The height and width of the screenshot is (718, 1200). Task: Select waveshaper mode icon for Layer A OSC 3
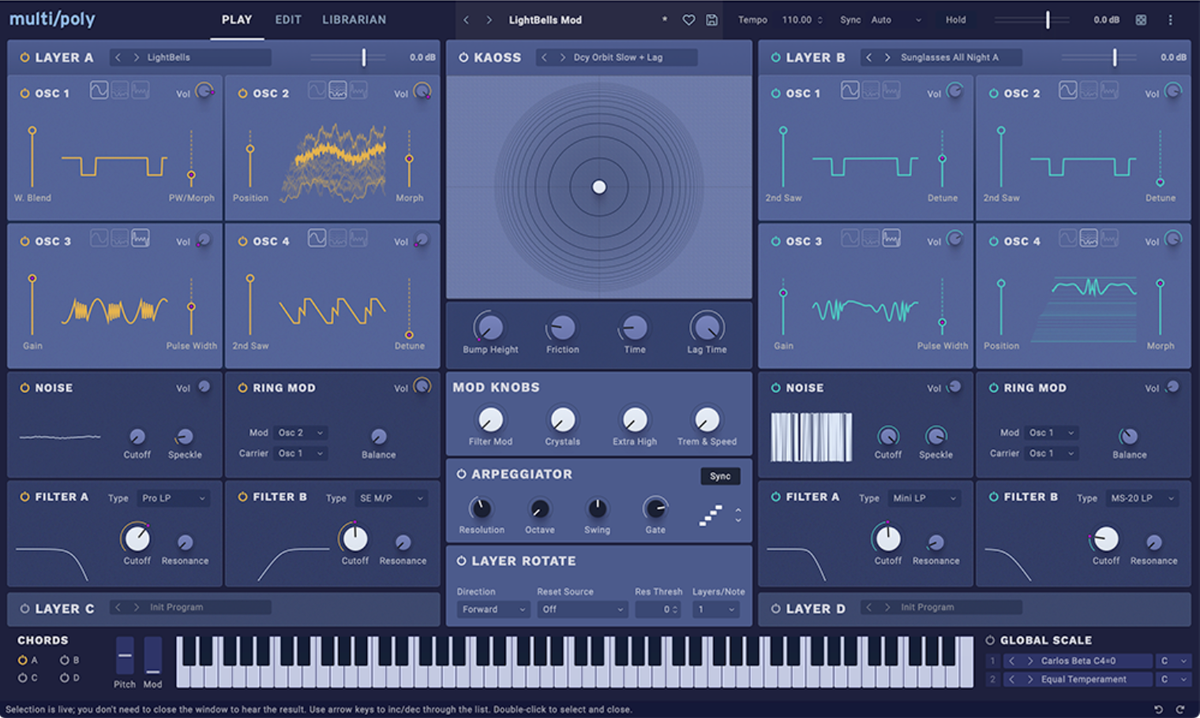pyautogui.click(x=140, y=239)
